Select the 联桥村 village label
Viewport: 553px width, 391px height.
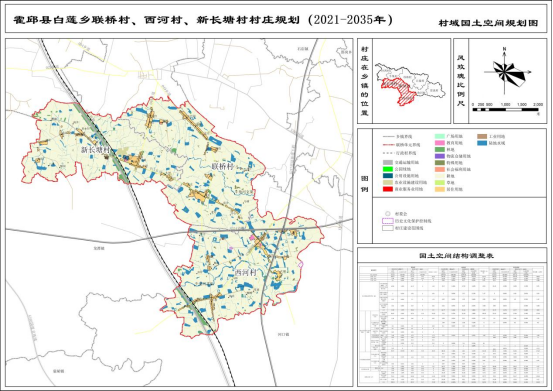point(223,166)
